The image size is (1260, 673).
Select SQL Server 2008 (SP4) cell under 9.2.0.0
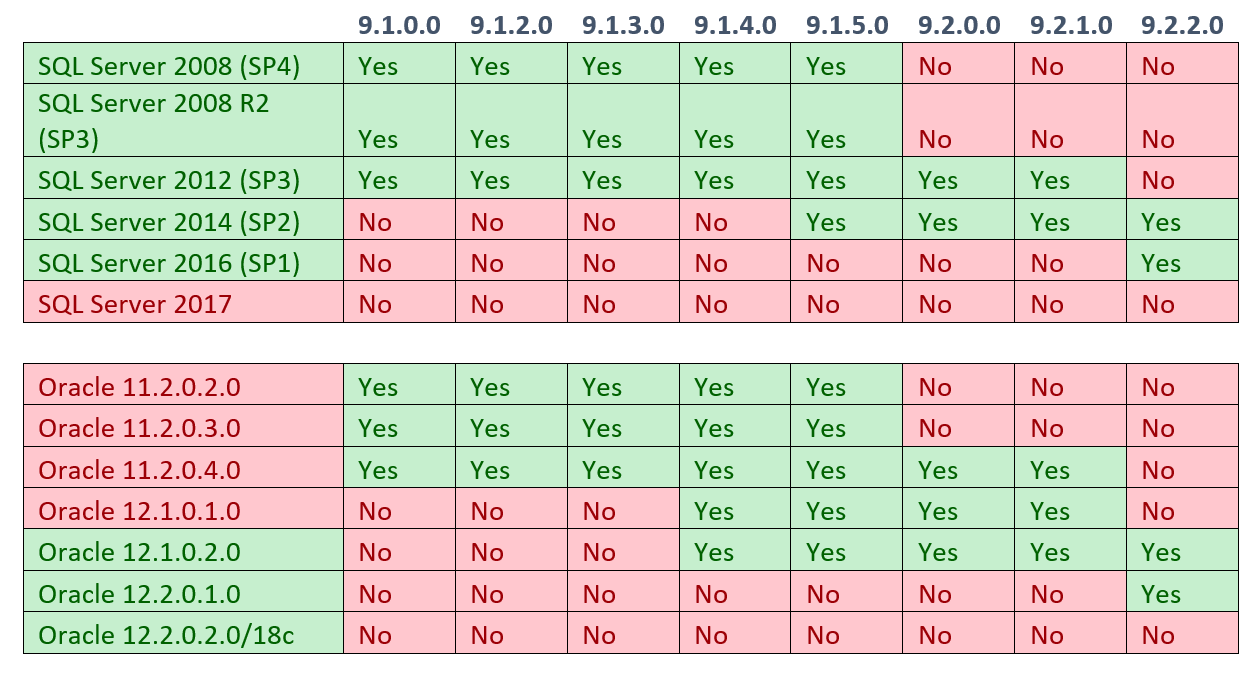pyautogui.click(x=934, y=67)
